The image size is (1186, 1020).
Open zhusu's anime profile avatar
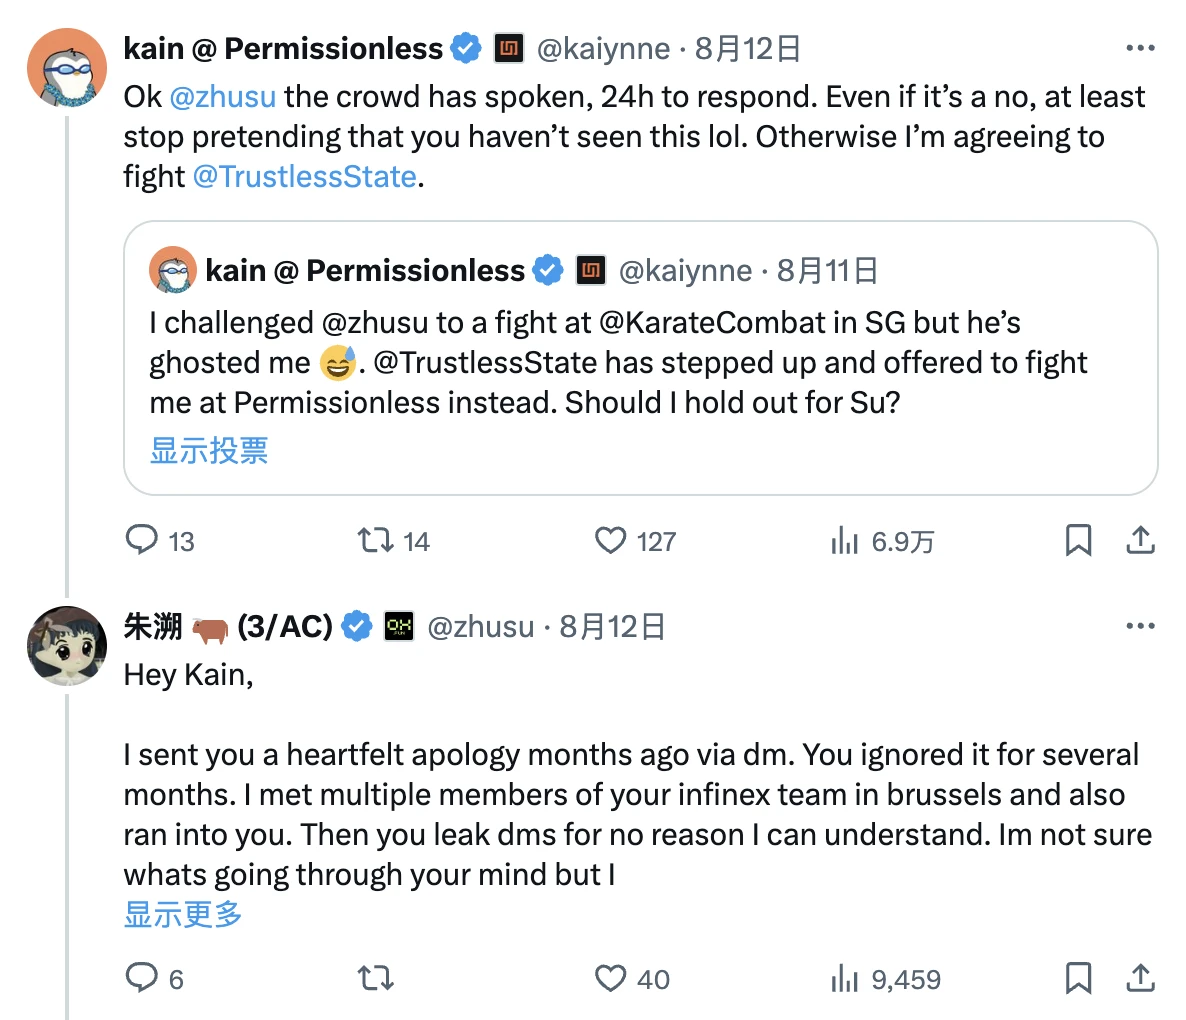[x=67, y=645]
